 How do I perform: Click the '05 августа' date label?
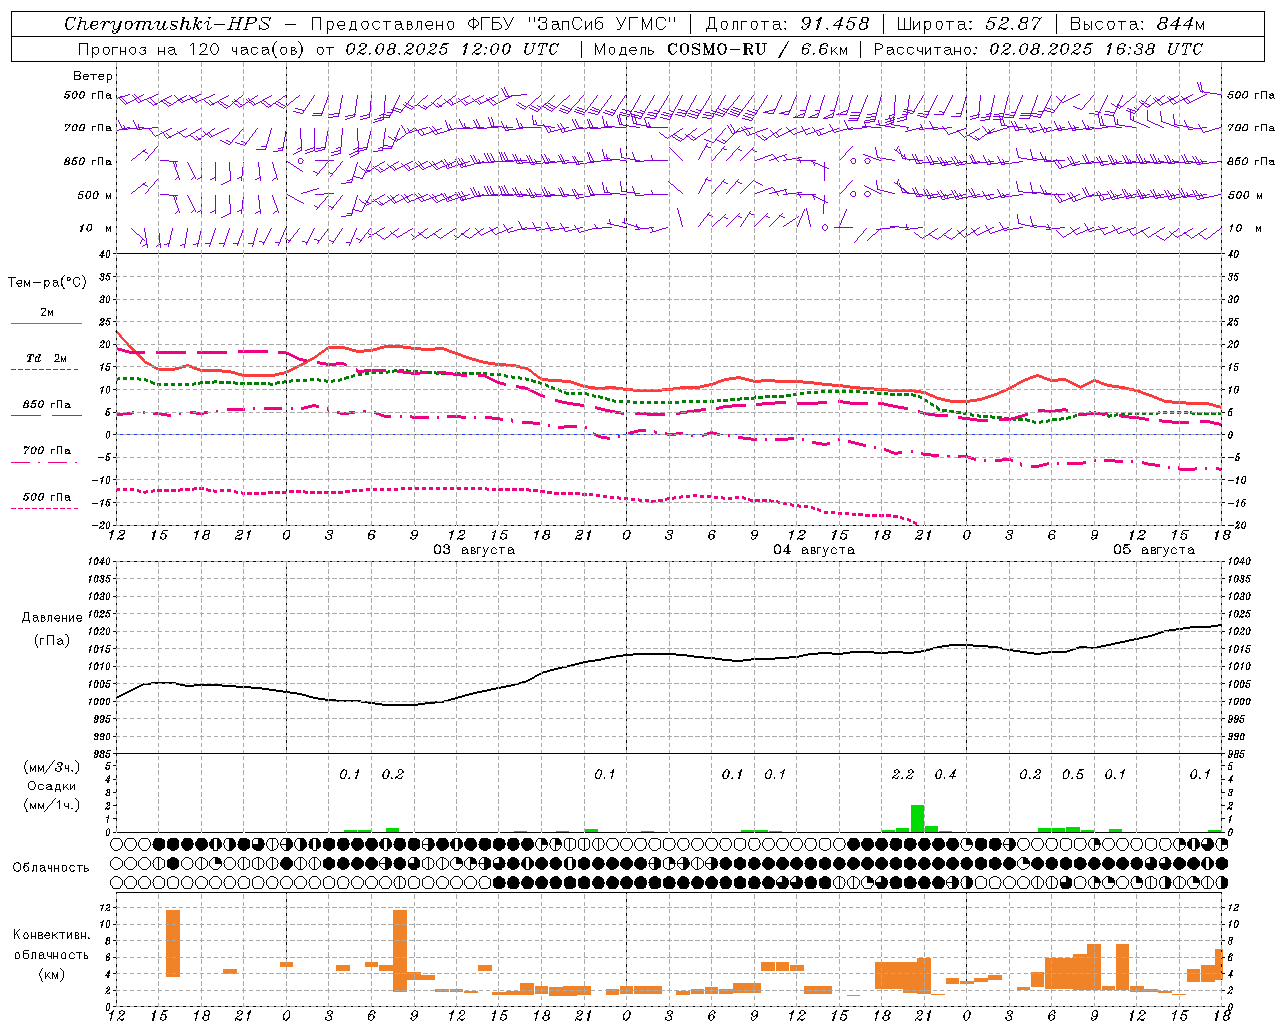[x=1154, y=550]
